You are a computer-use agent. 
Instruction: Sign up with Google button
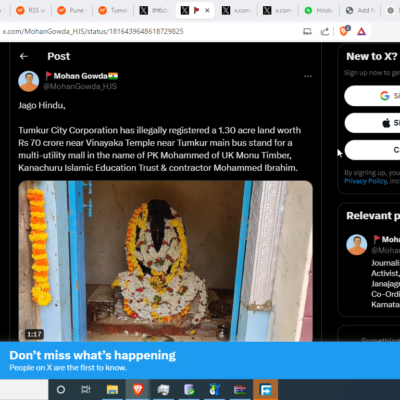pyautogui.click(x=372, y=96)
